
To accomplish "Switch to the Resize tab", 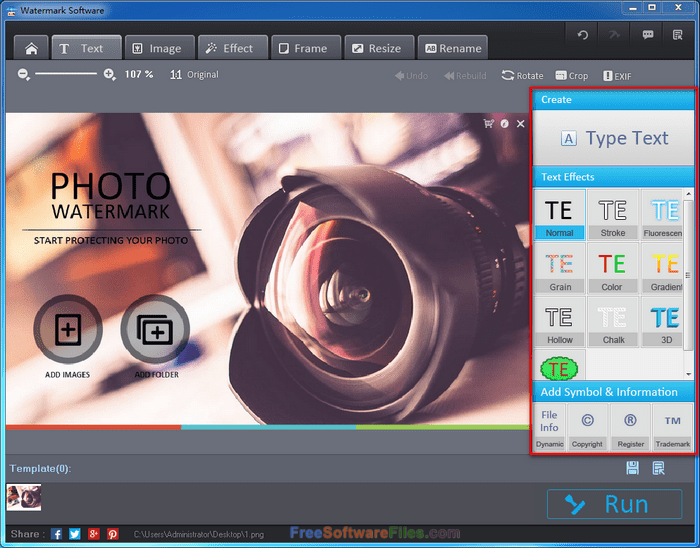I will [x=379, y=48].
